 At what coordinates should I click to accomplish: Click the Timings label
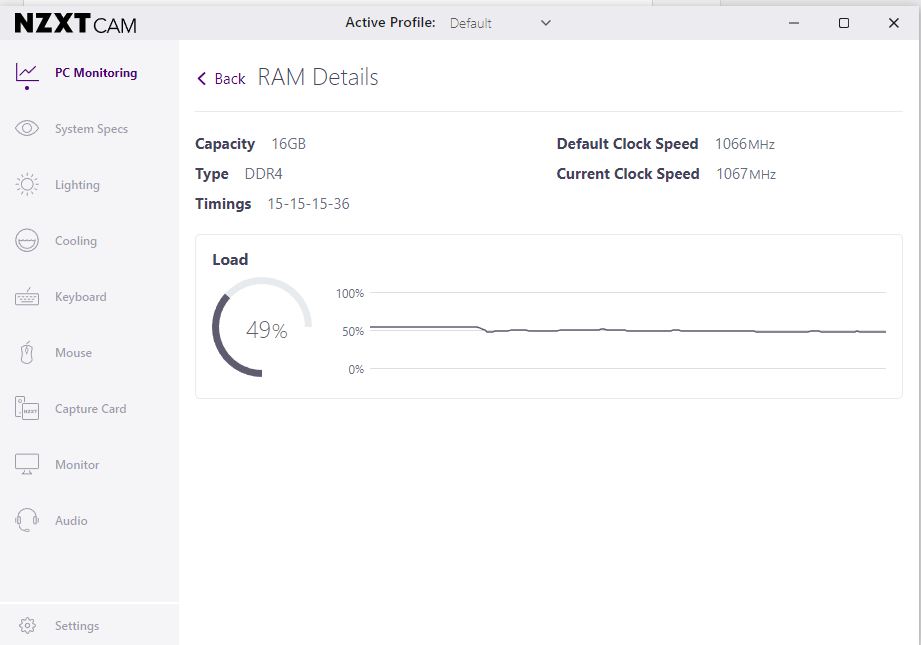pos(223,204)
